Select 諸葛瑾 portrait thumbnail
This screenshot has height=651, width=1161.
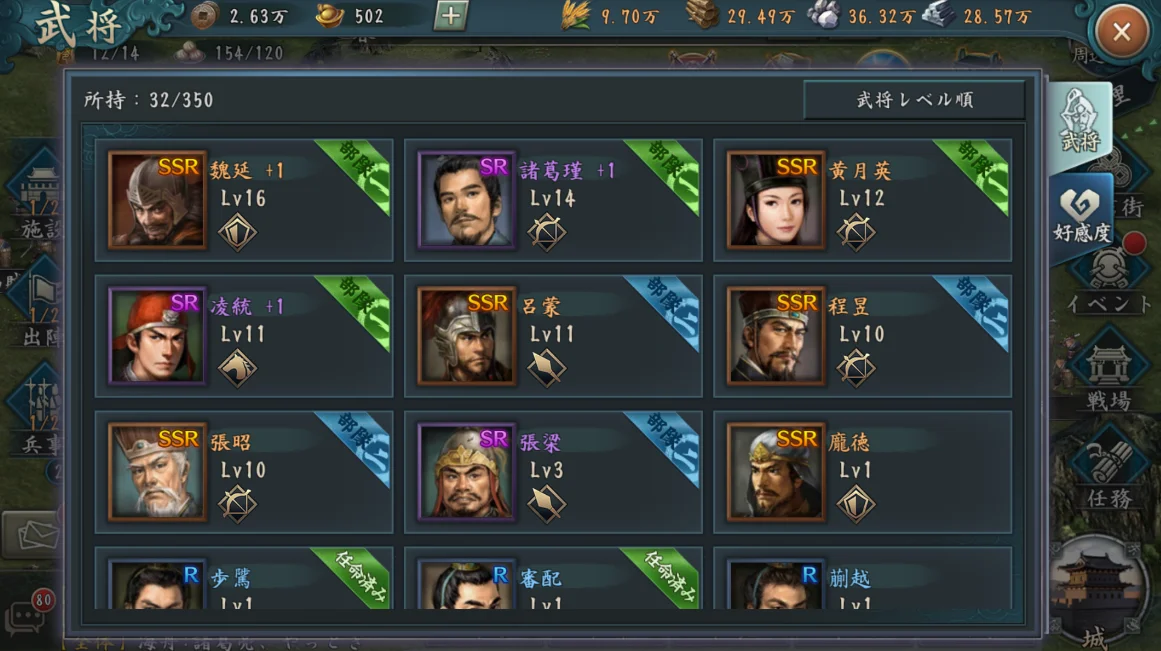466,200
